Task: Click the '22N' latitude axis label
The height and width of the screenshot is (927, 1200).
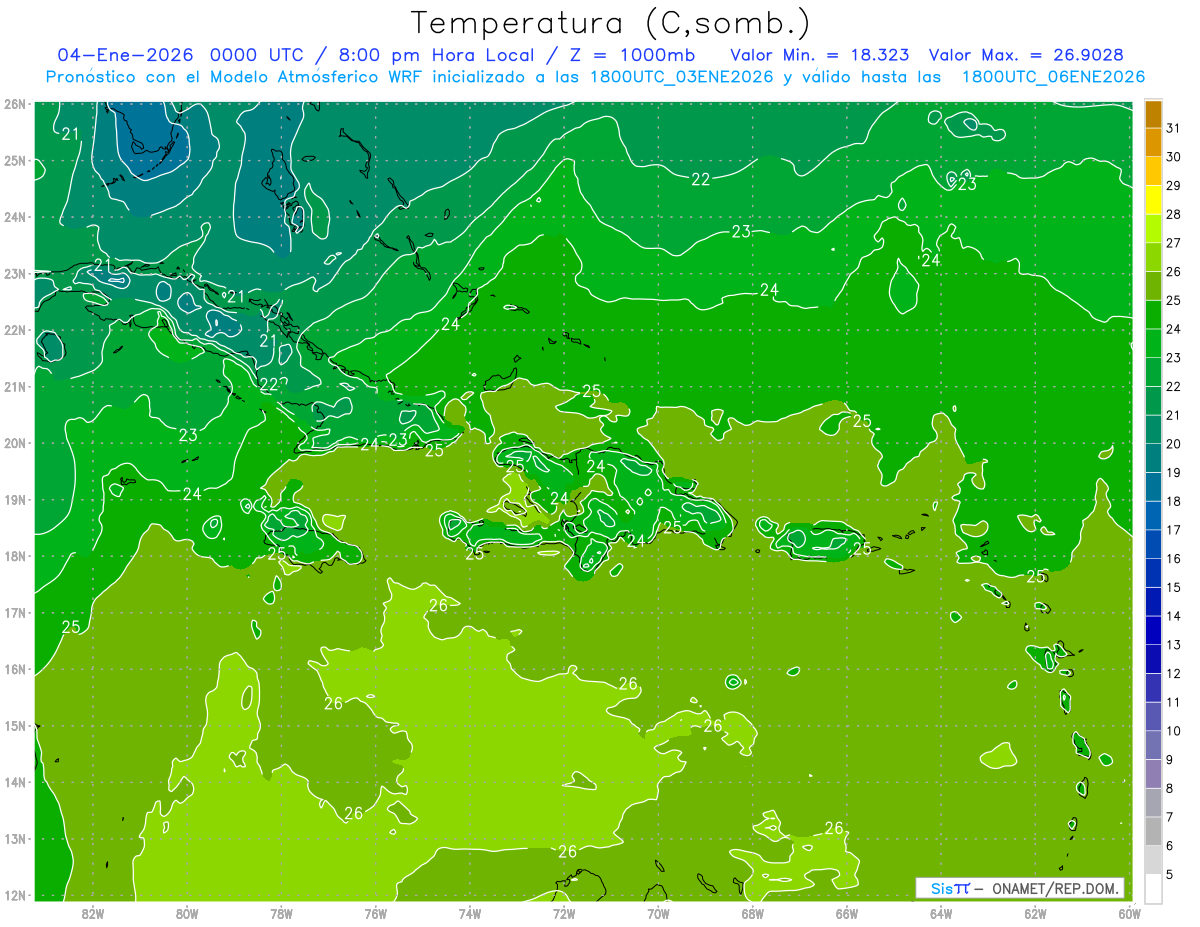Action: 15,330
